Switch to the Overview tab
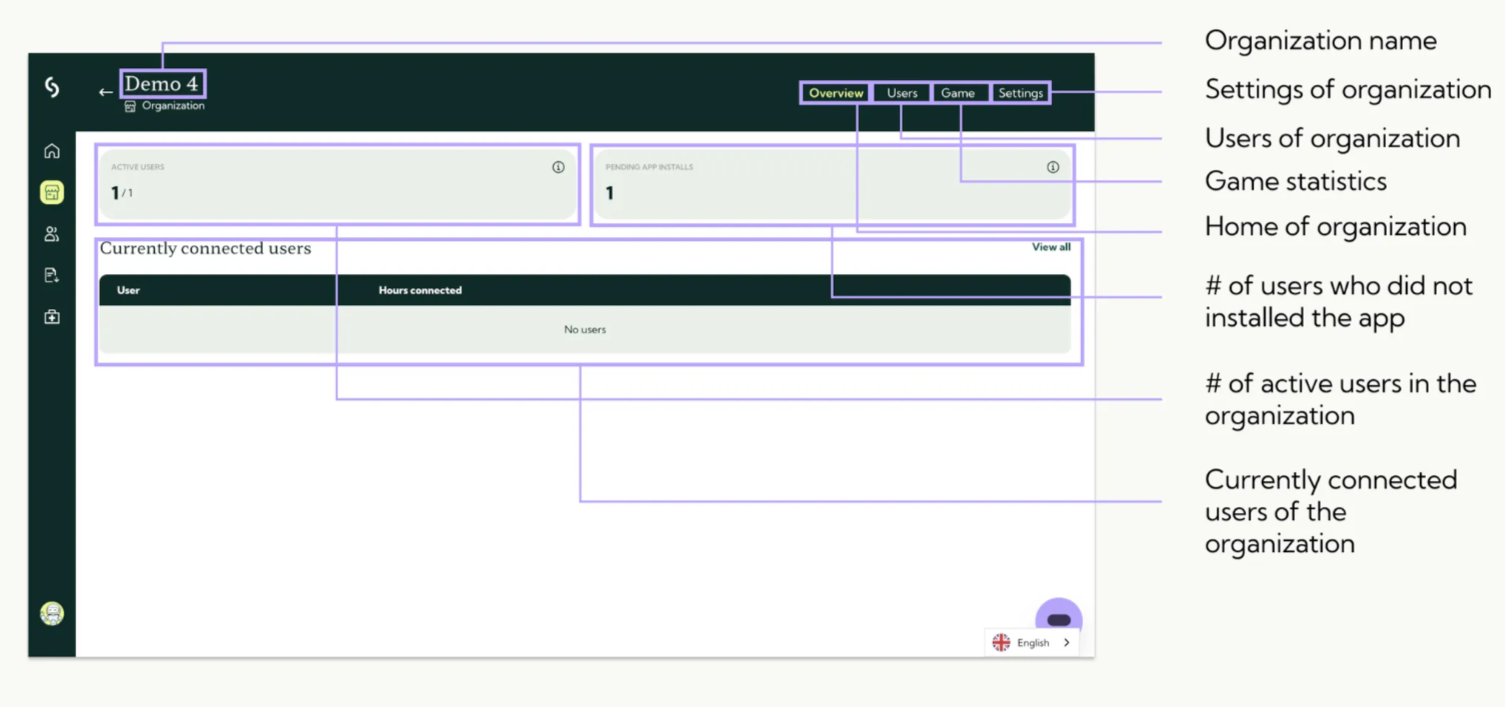The width and height of the screenshot is (1505, 707). point(836,93)
